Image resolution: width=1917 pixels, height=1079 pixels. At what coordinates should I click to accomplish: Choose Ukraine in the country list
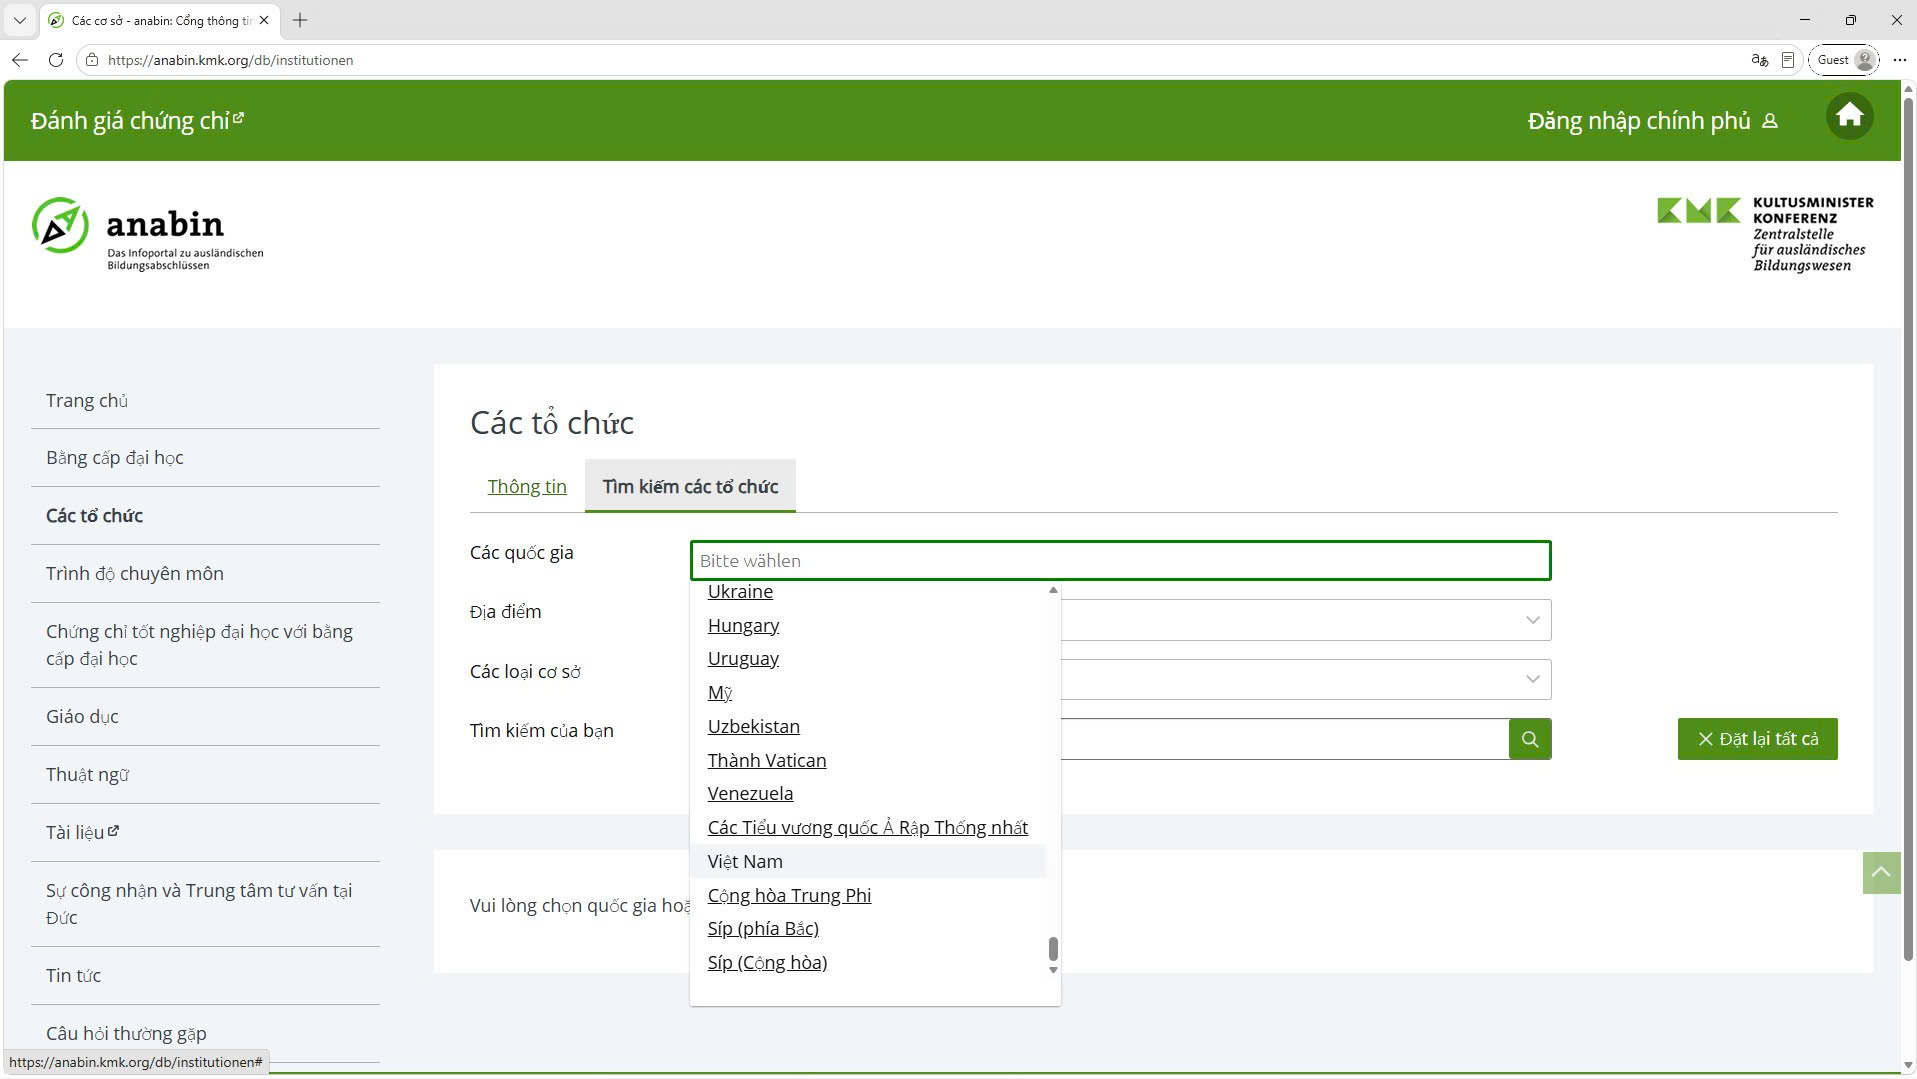tap(740, 591)
